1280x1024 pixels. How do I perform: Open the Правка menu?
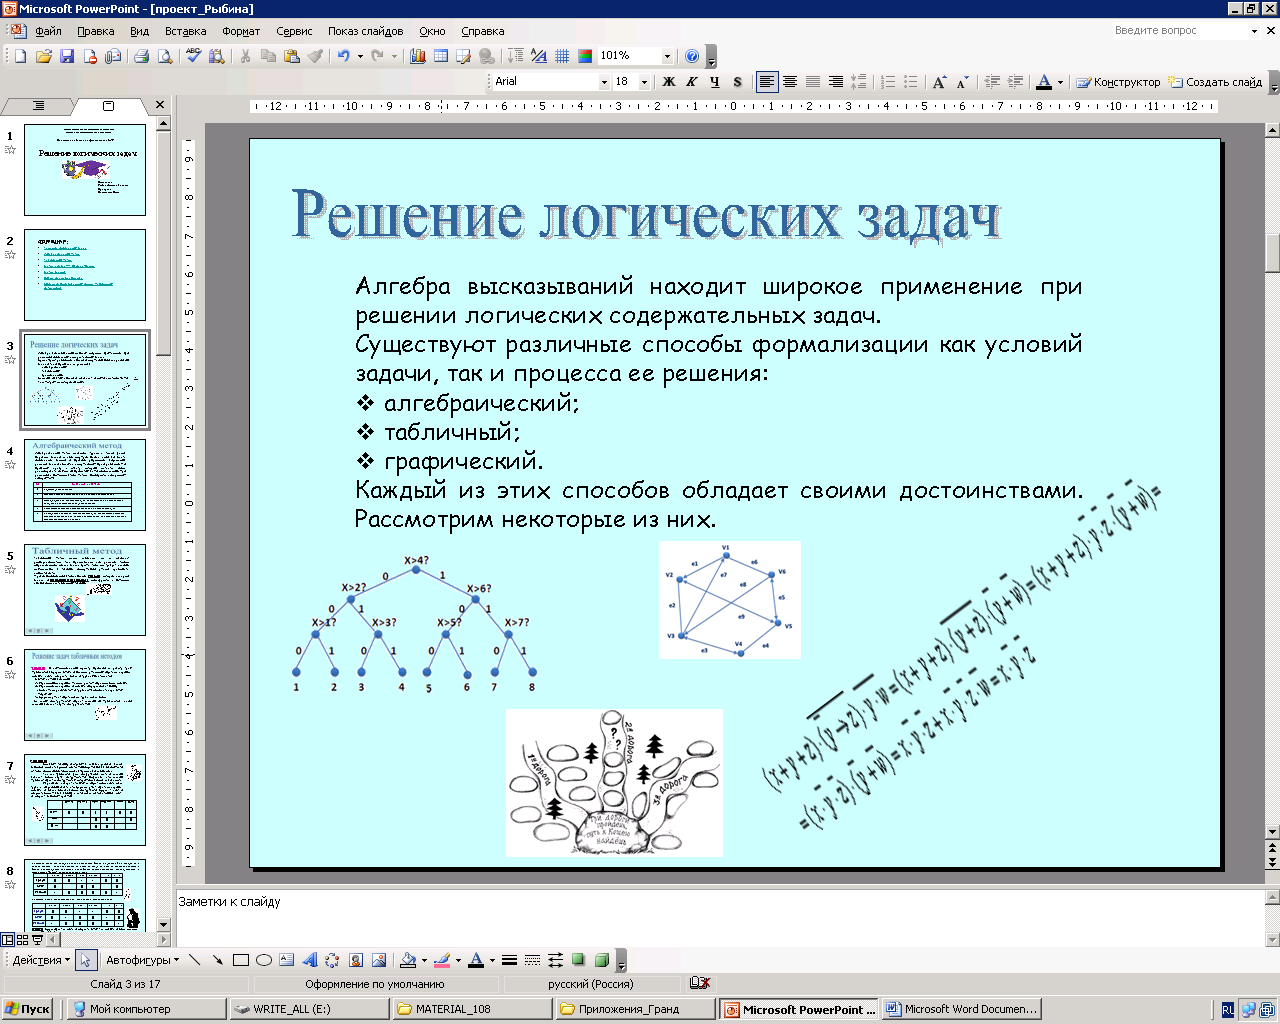pyautogui.click(x=96, y=31)
